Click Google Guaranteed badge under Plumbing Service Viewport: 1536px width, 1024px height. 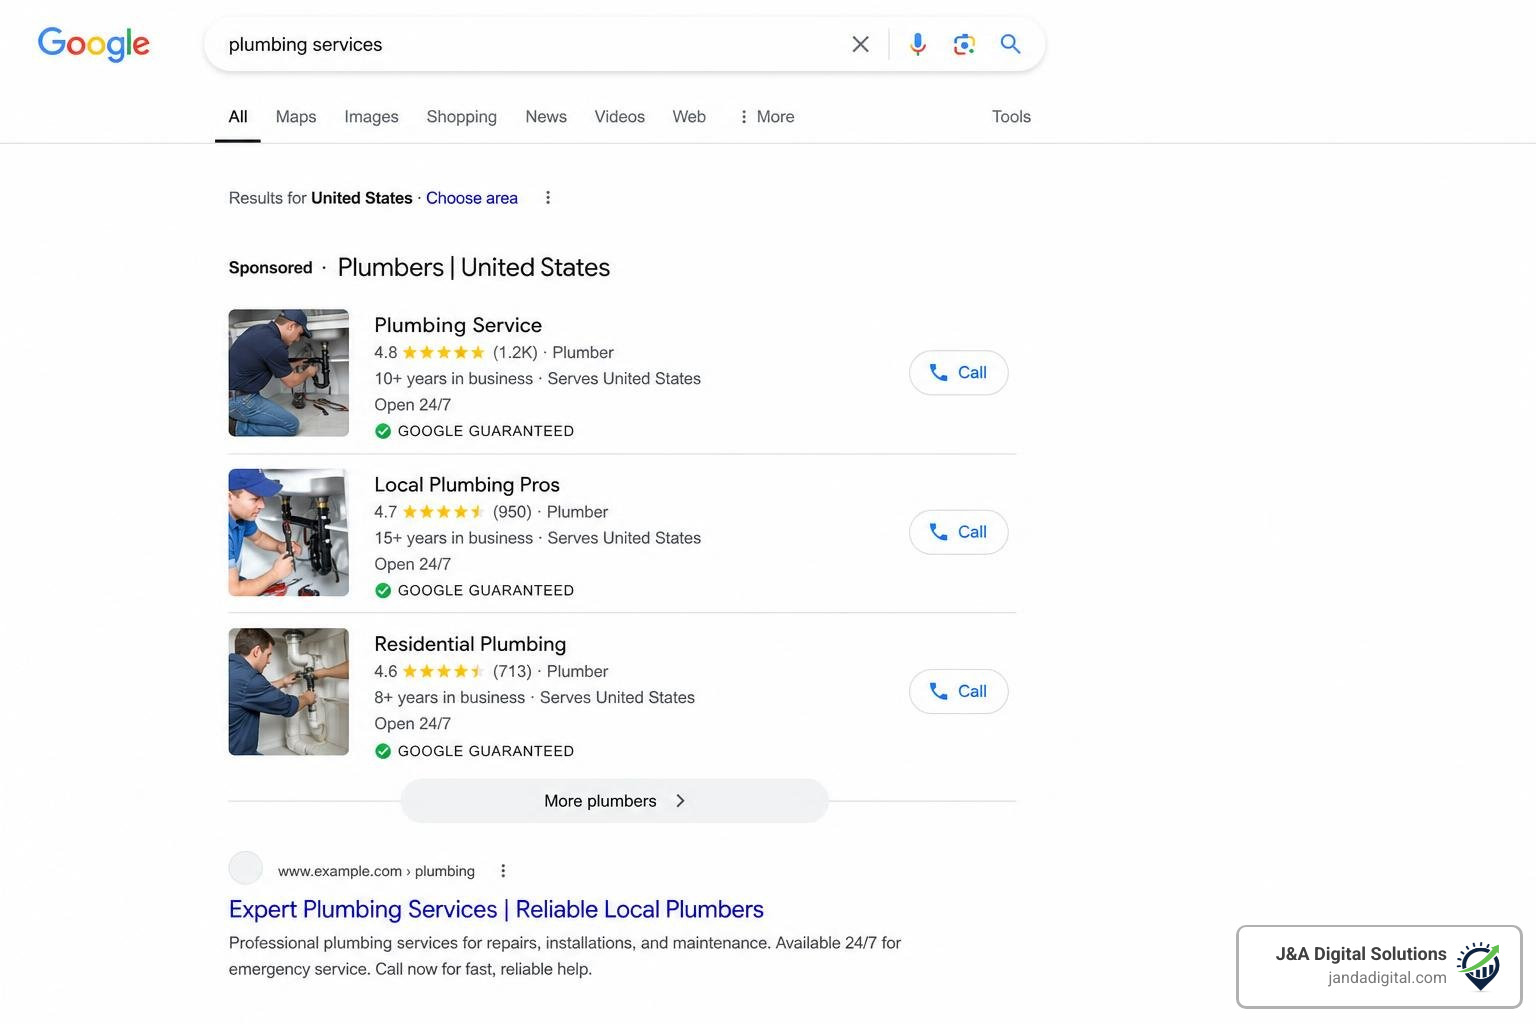coord(474,431)
